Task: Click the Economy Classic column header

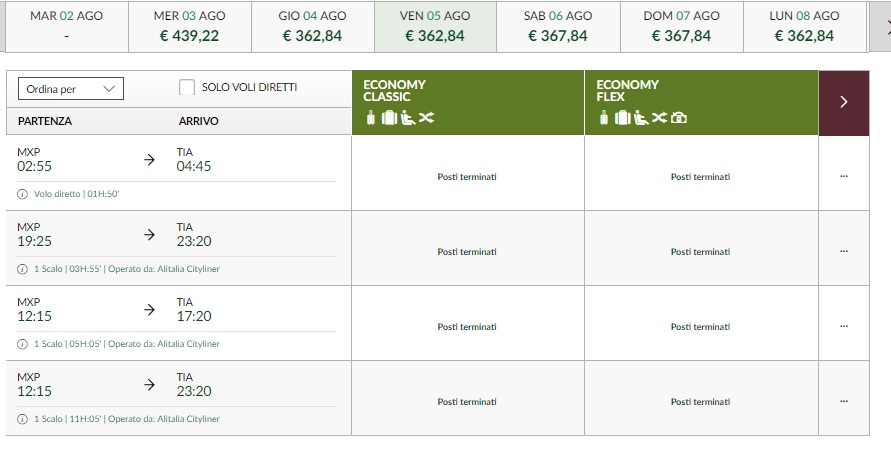Action: [467, 101]
